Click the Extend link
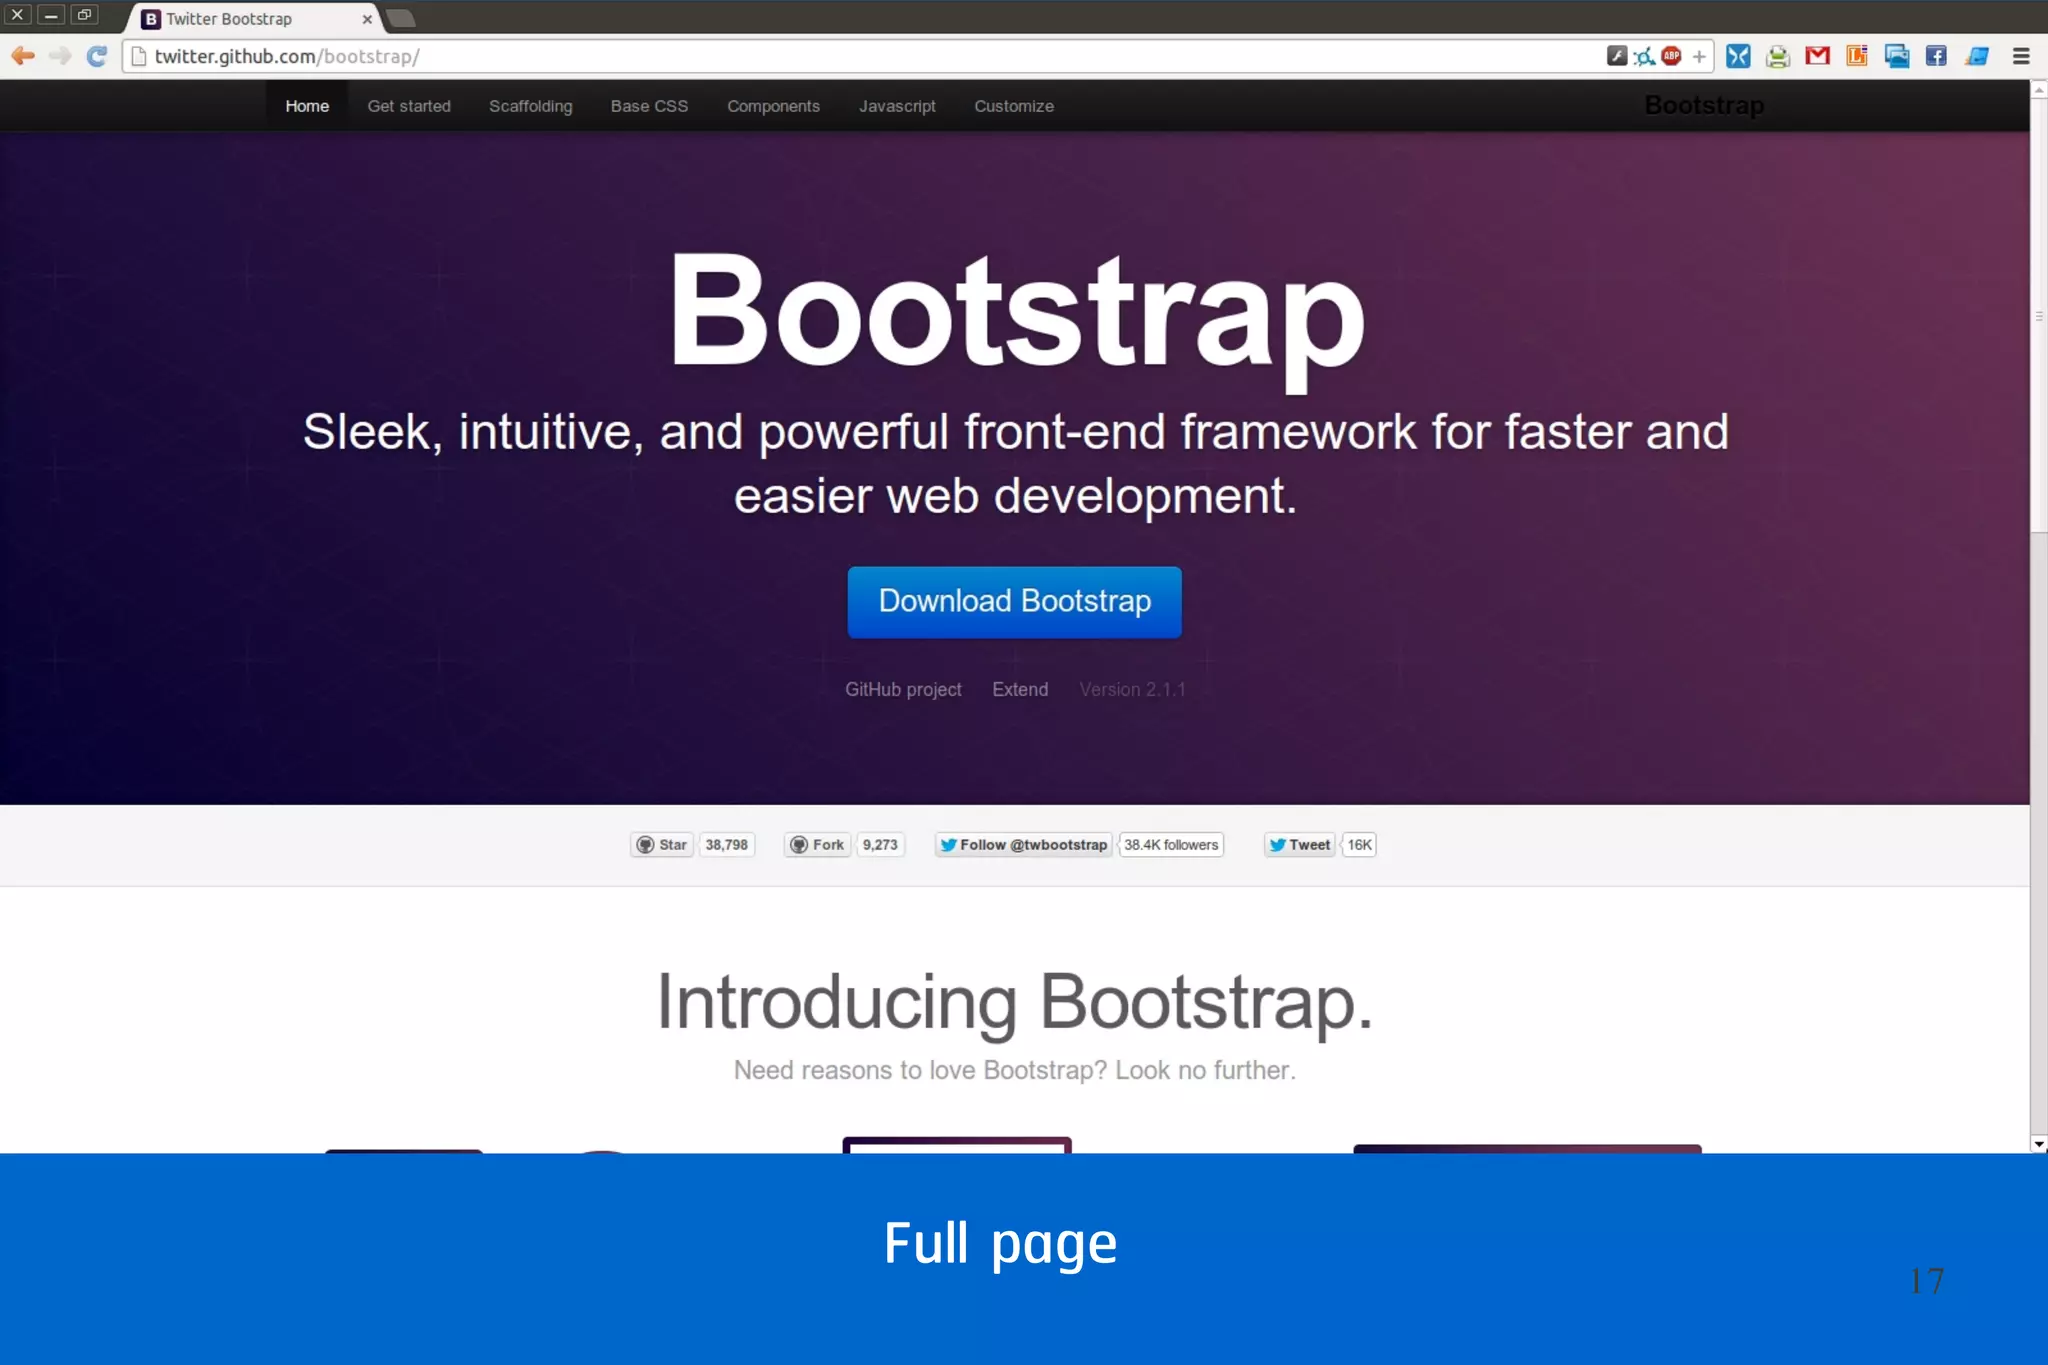The image size is (2048, 1365). coord(1019,689)
